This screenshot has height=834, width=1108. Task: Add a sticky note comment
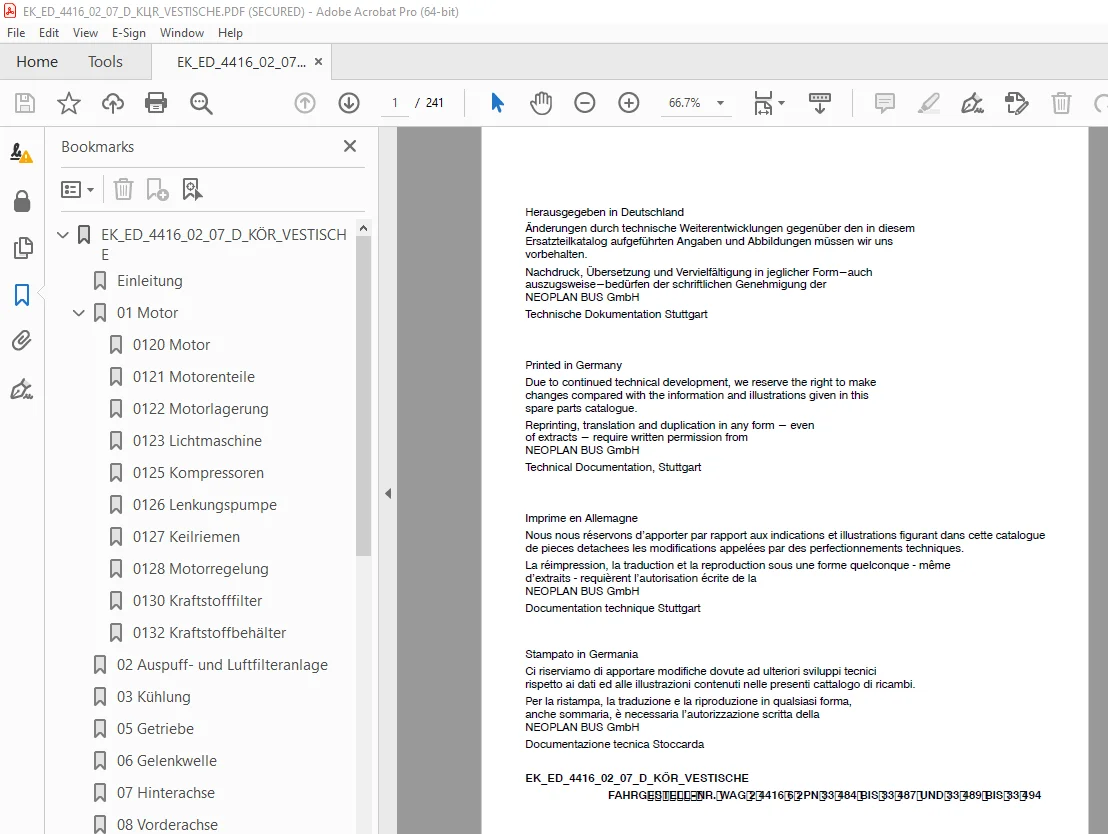click(x=885, y=103)
